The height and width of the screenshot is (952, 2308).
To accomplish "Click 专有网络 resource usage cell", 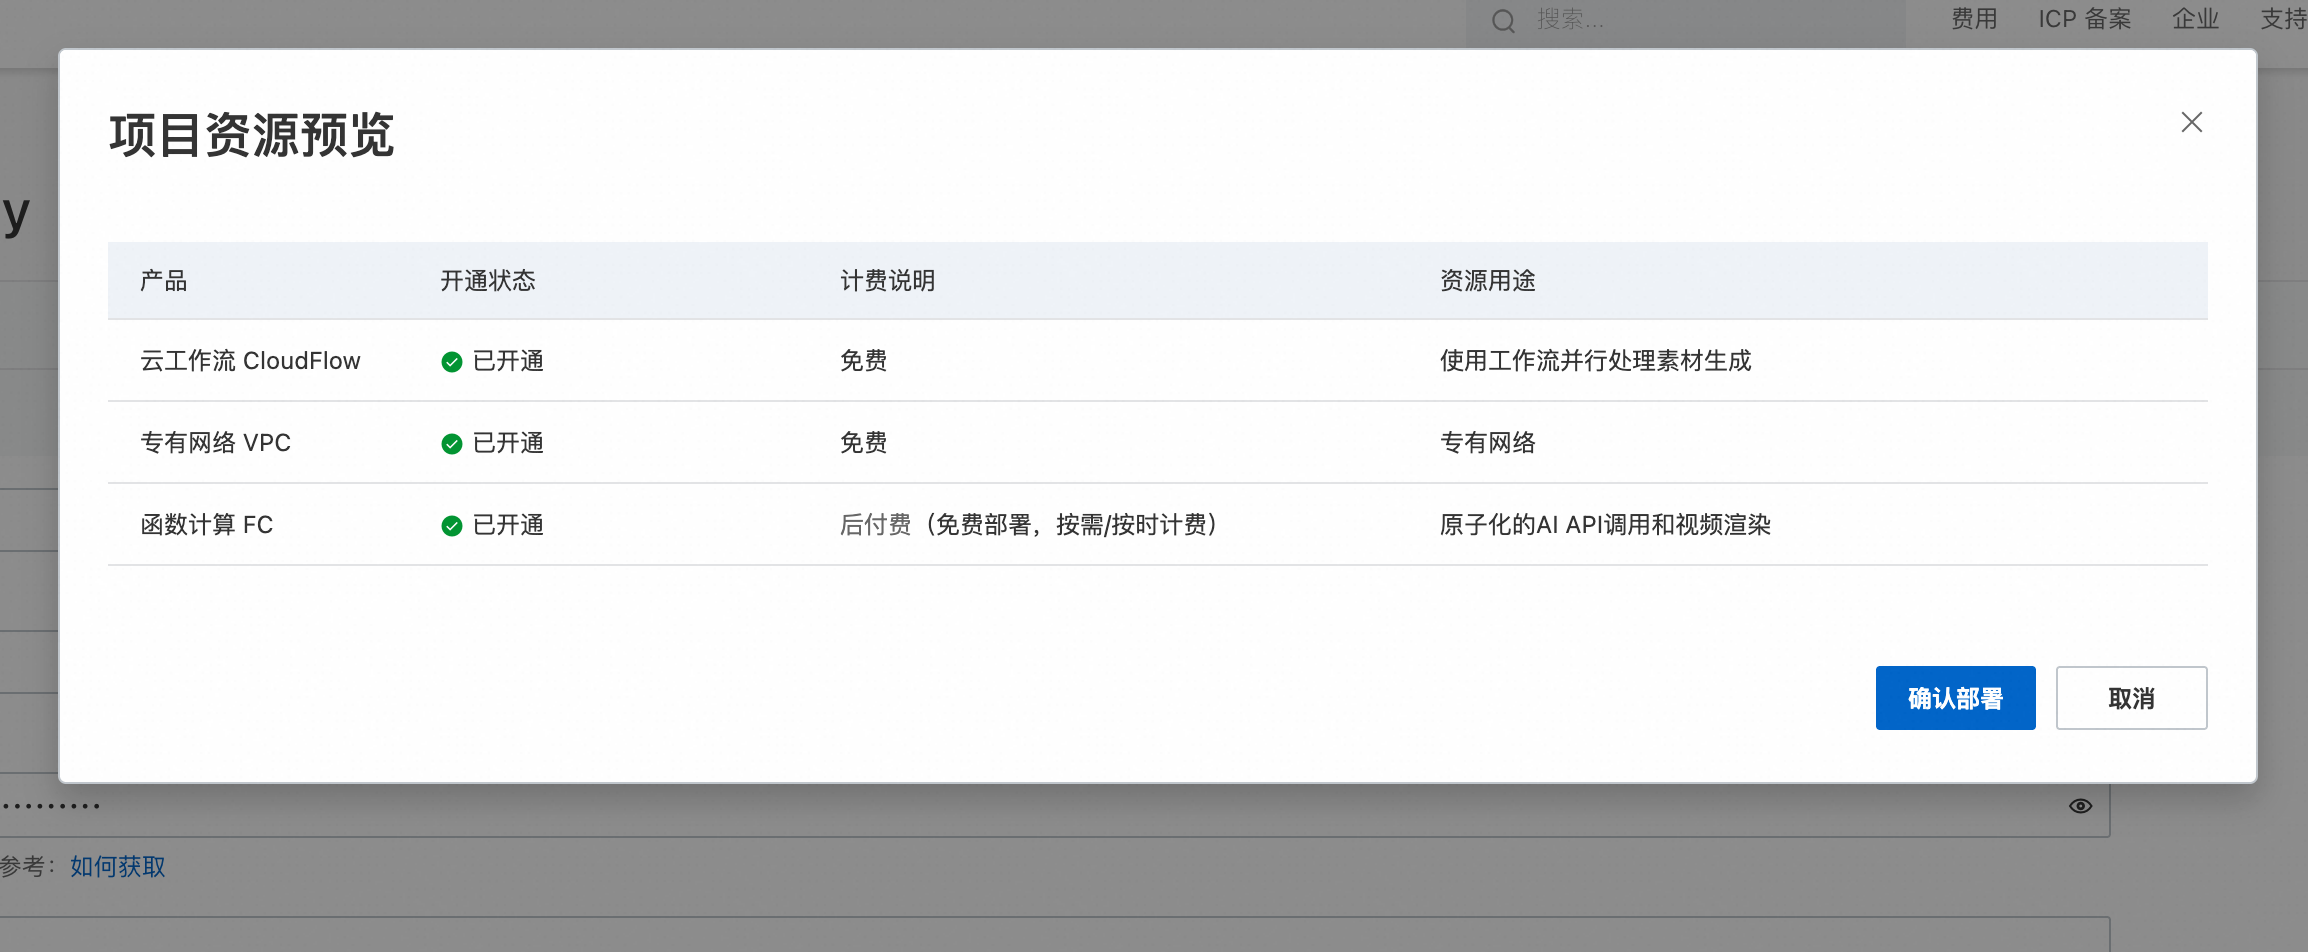I will click(x=1488, y=443).
